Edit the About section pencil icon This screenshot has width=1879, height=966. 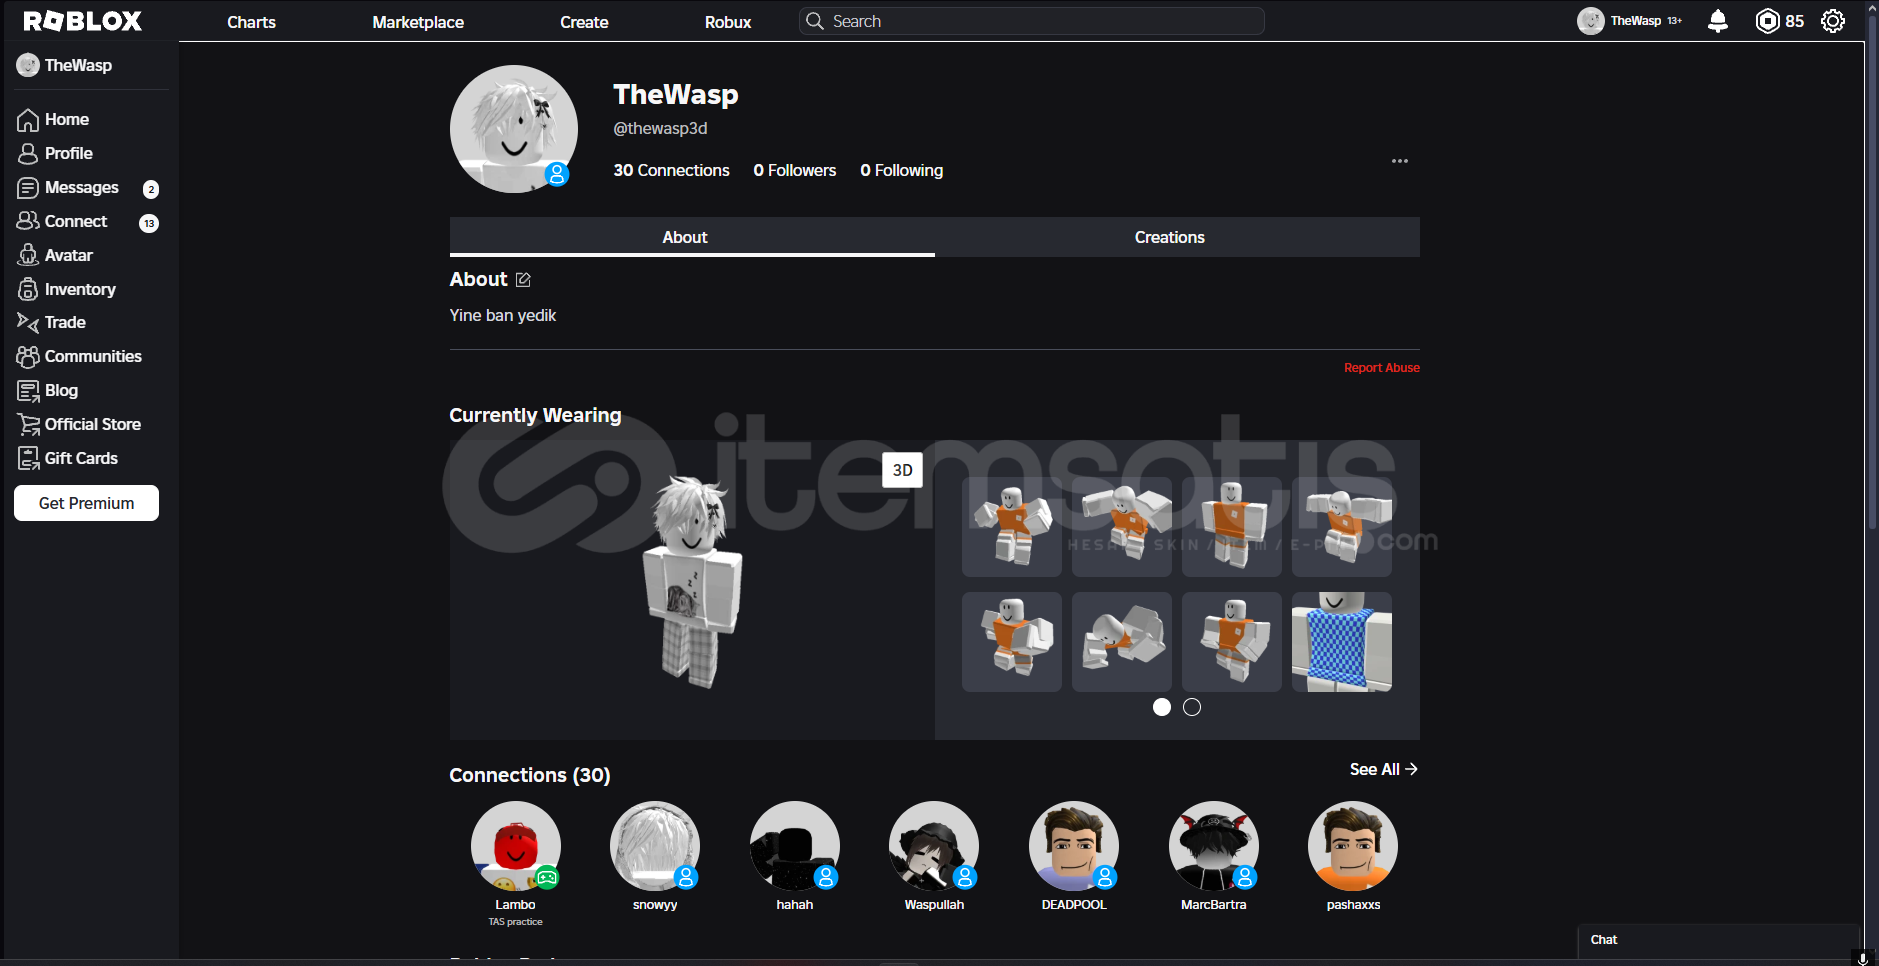coord(523,280)
